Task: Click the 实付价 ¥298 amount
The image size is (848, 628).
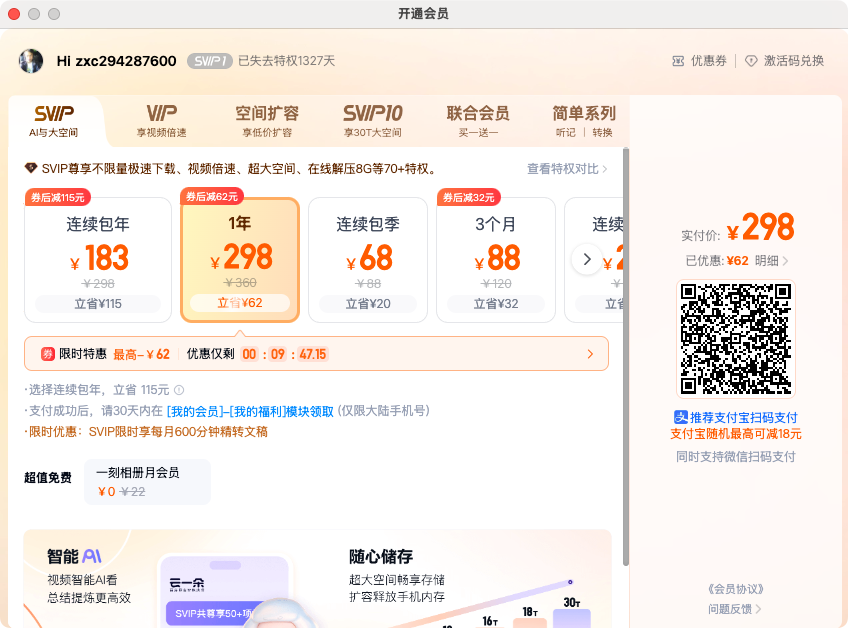Action: (760, 227)
